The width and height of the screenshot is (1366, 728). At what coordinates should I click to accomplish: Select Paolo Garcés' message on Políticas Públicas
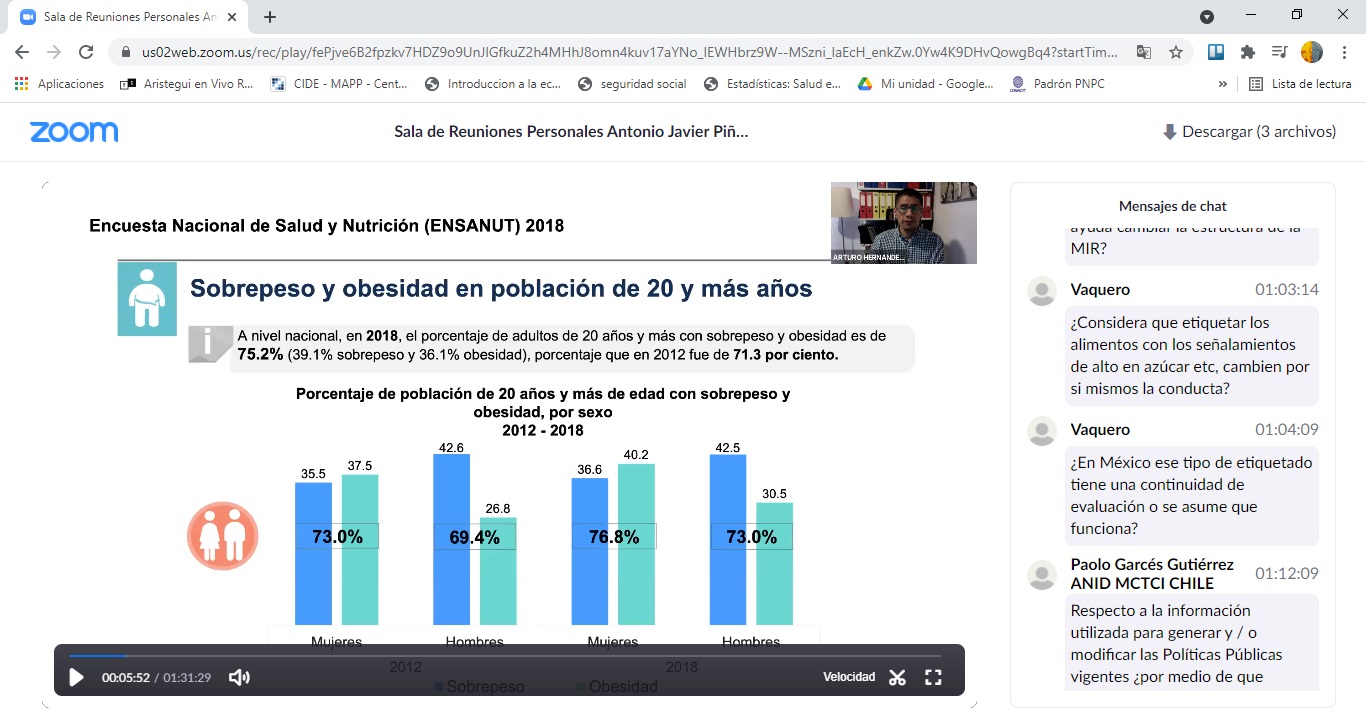[x=1191, y=643]
